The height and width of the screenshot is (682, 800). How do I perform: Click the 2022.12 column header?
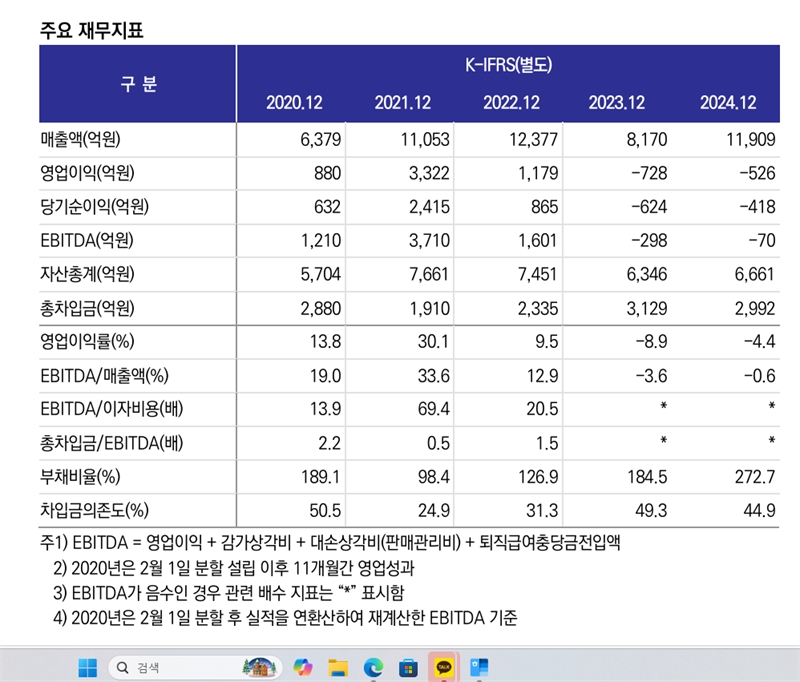click(511, 103)
